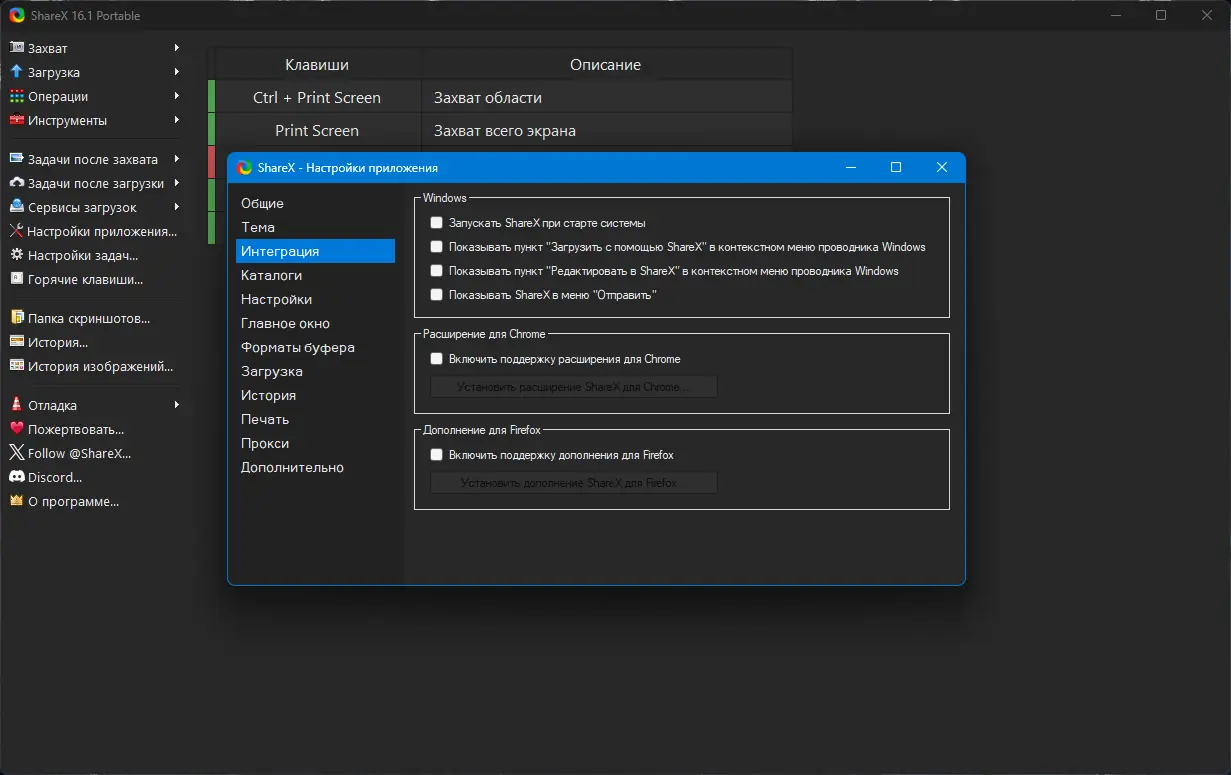Enable Запускать ShareX при старте системы

(x=436, y=223)
